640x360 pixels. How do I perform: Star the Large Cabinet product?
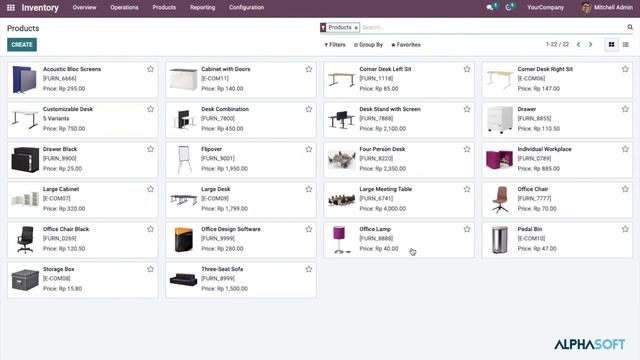pyautogui.click(x=151, y=189)
